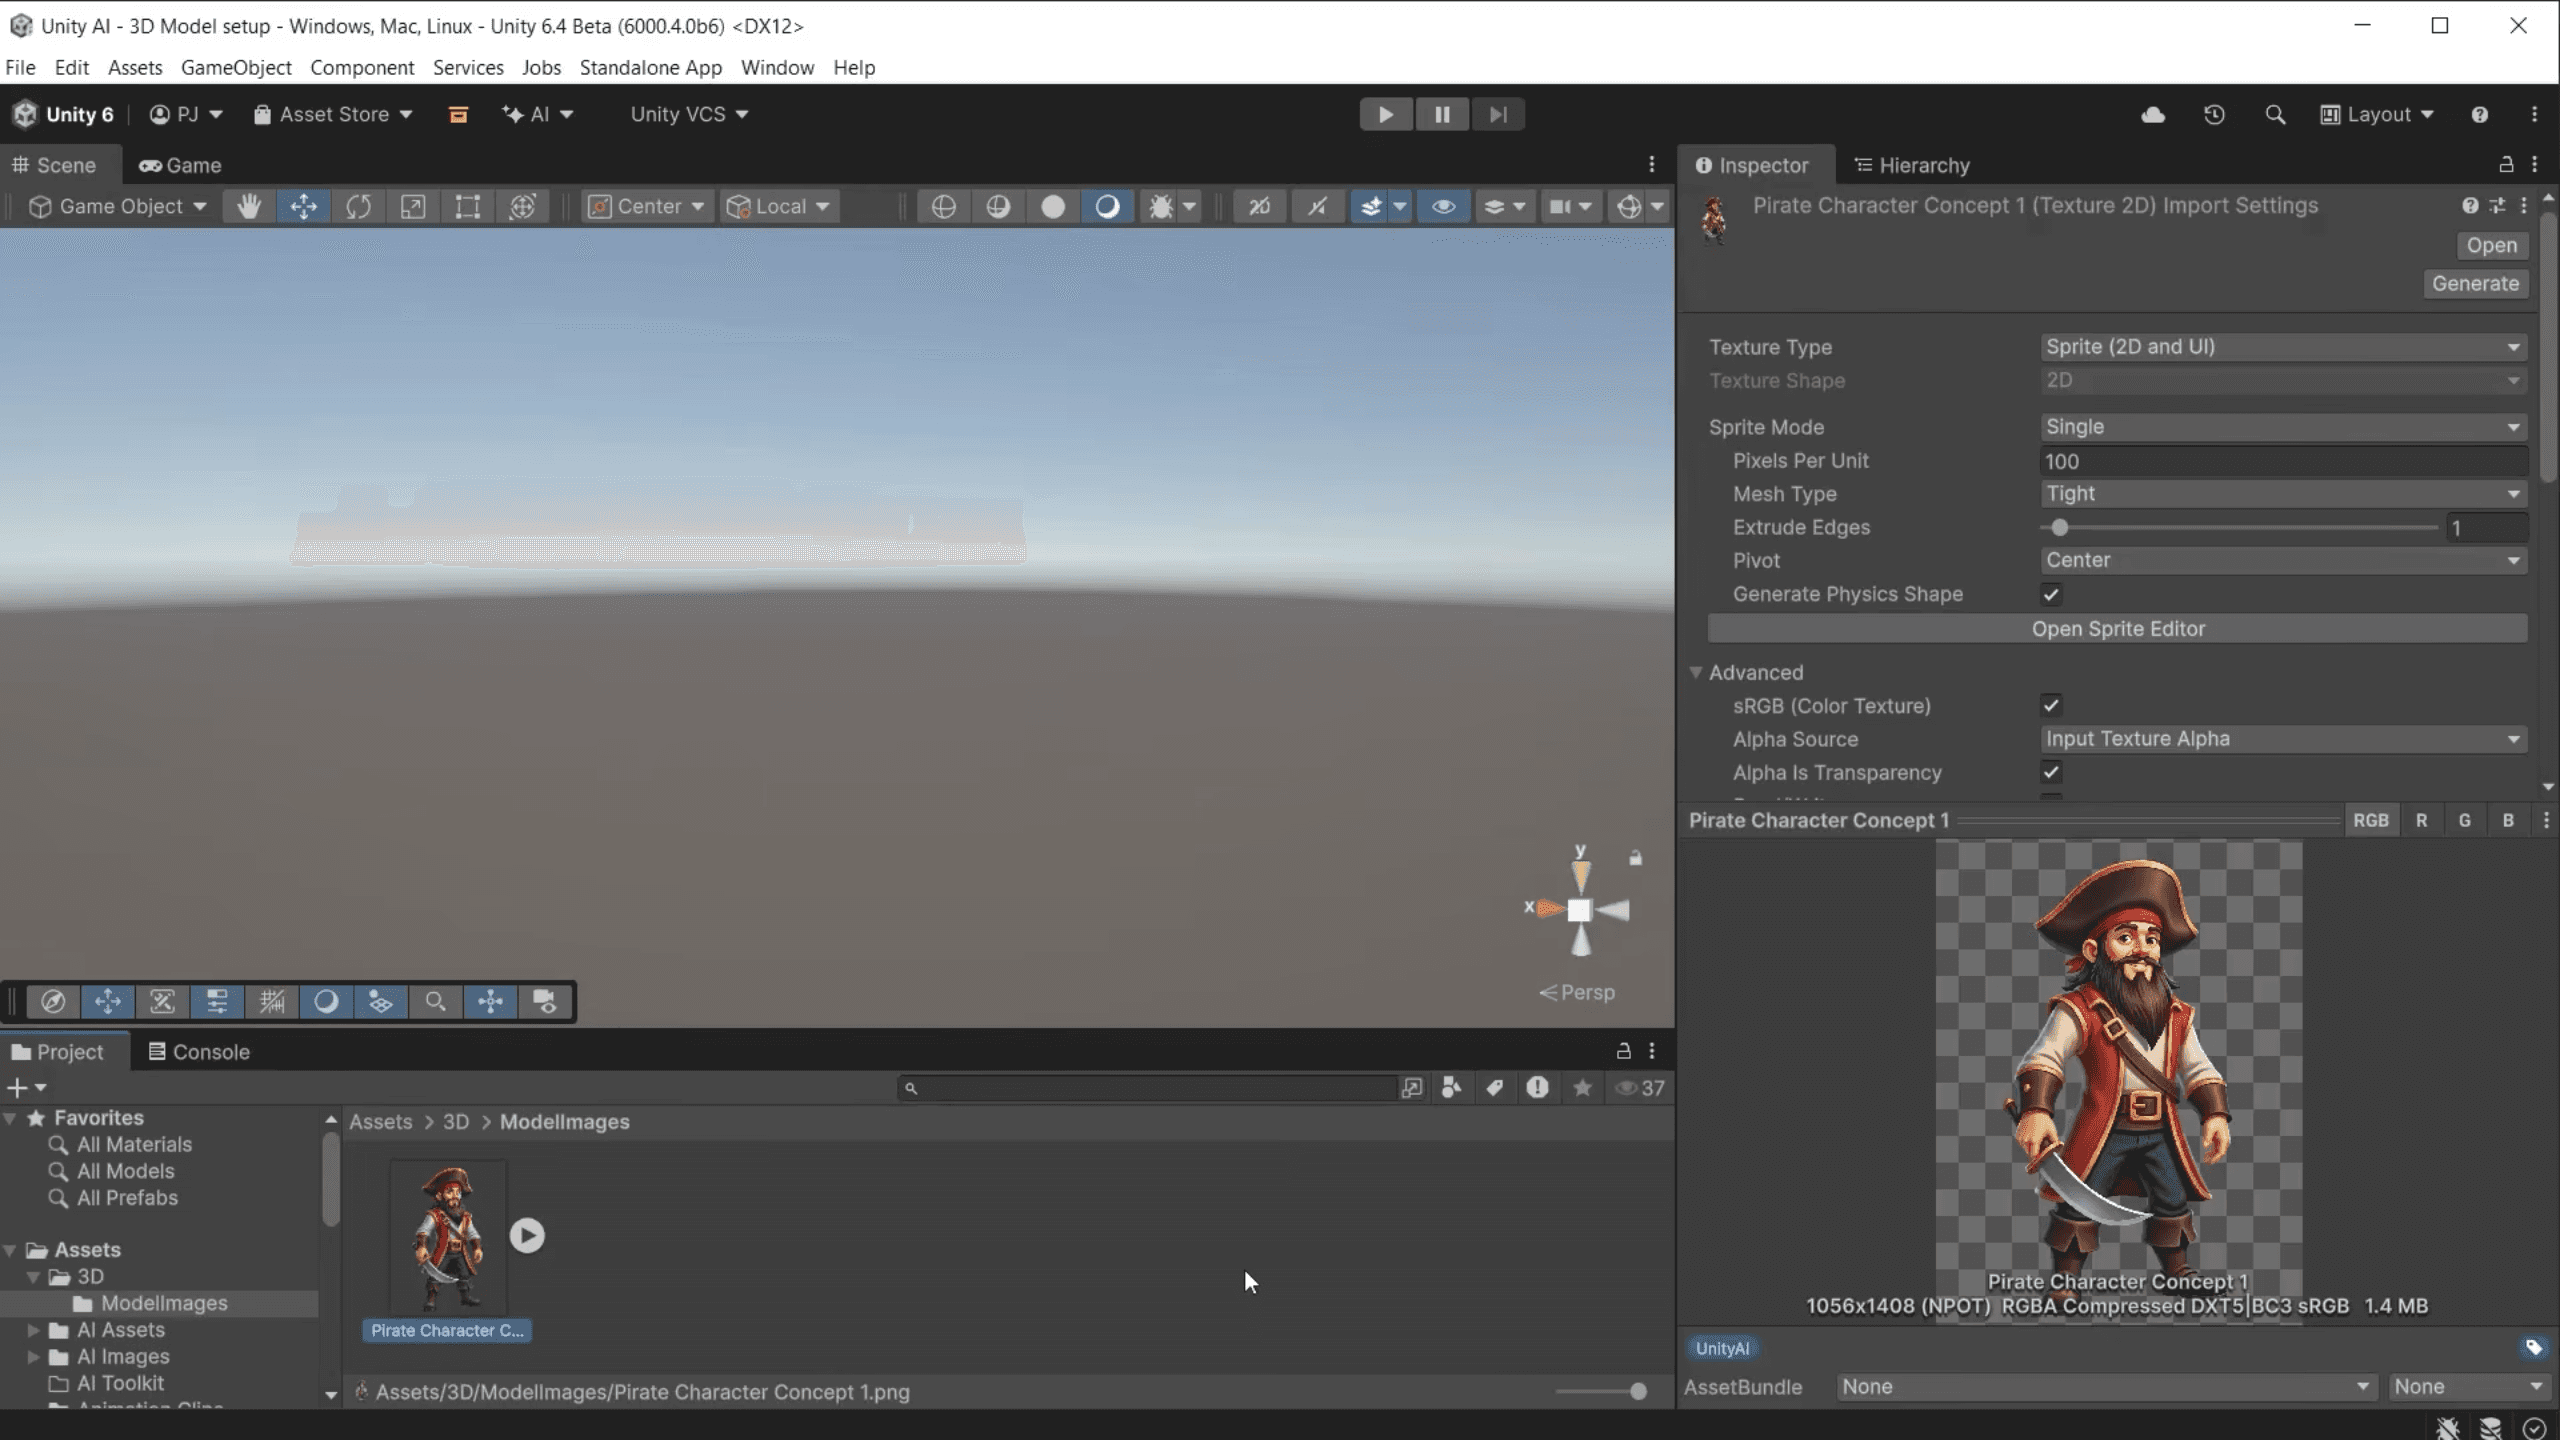Screen dimensions: 2560x1440
Task: Open the Game Object tool context dropdown
Action: coord(117,207)
